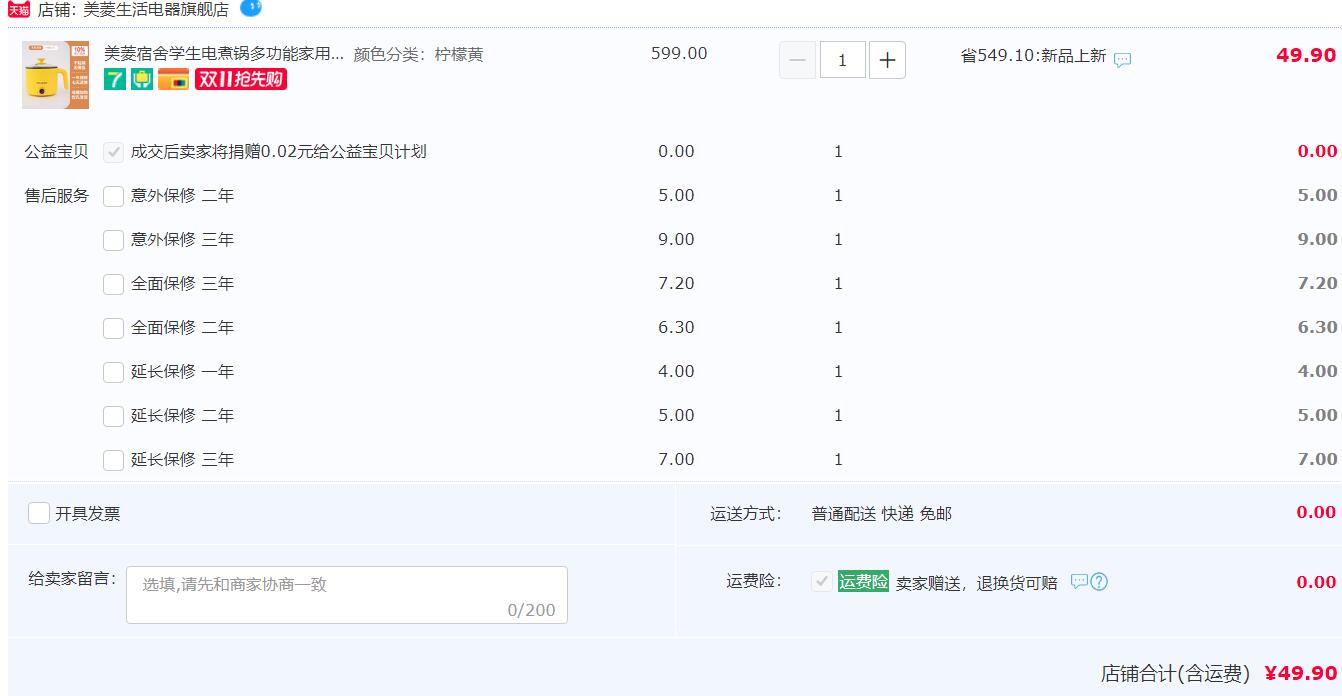Screen dimensions: 1342x696
Task: Check 延长保修 三年 option
Action: [x=114, y=460]
